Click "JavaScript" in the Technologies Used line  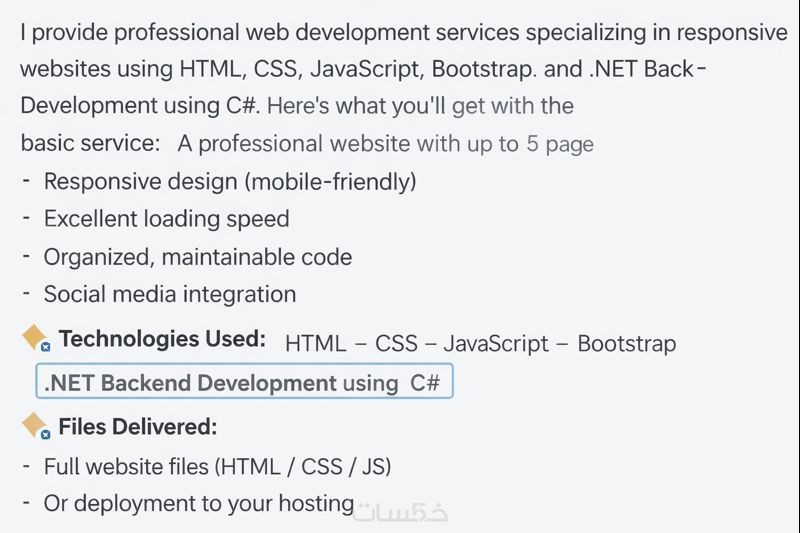[496, 344]
